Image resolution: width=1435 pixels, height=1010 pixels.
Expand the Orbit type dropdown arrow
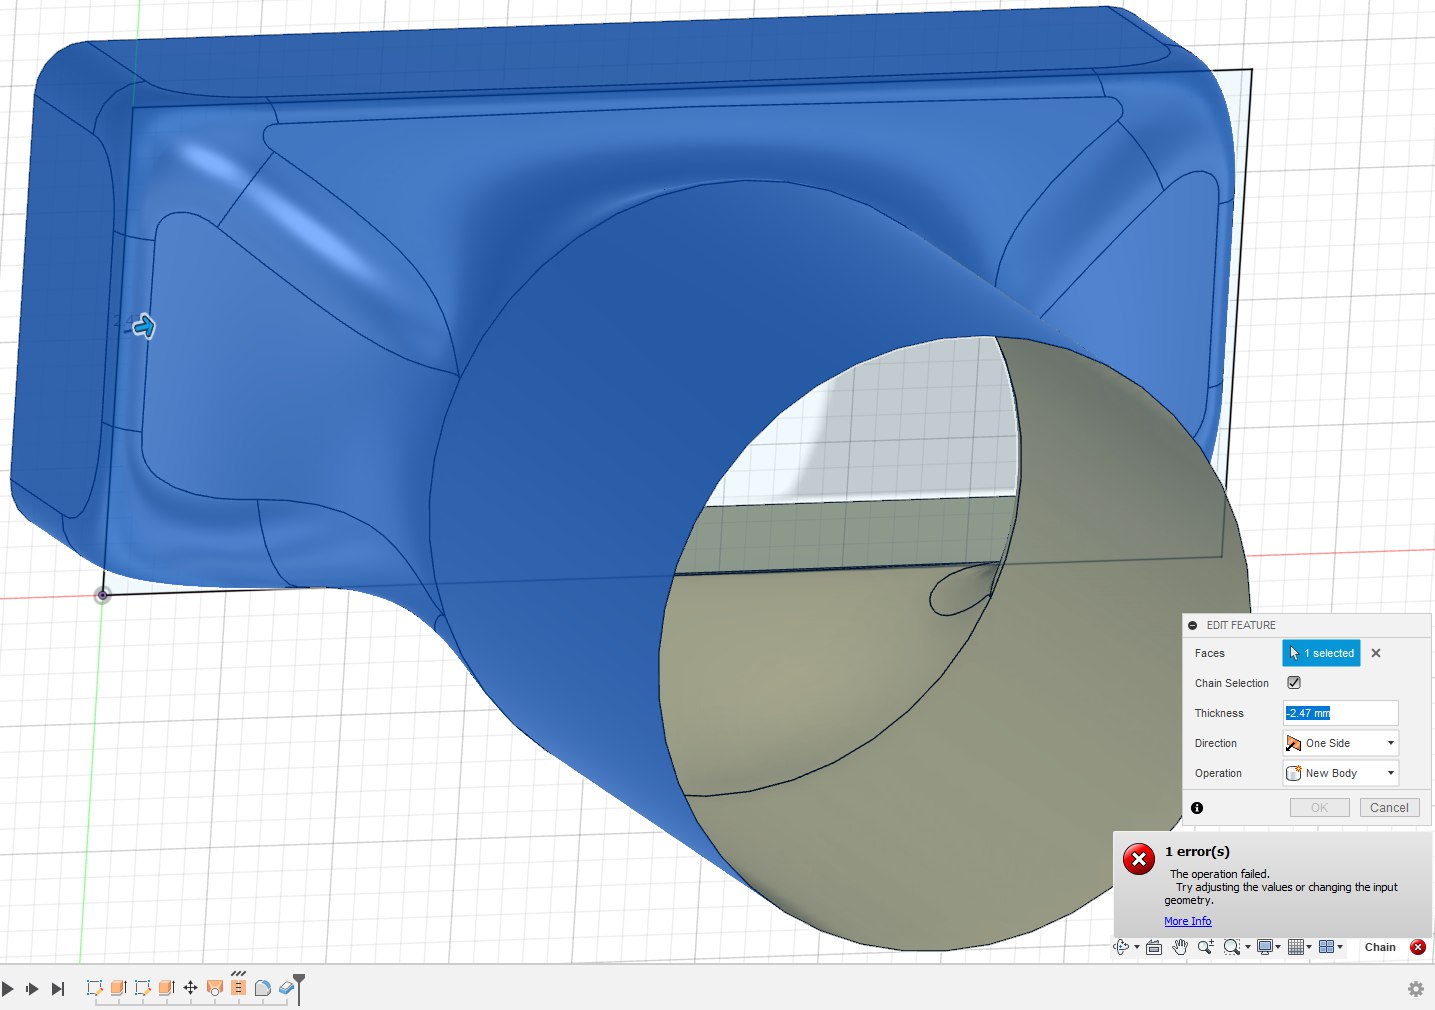(x=1137, y=947)
